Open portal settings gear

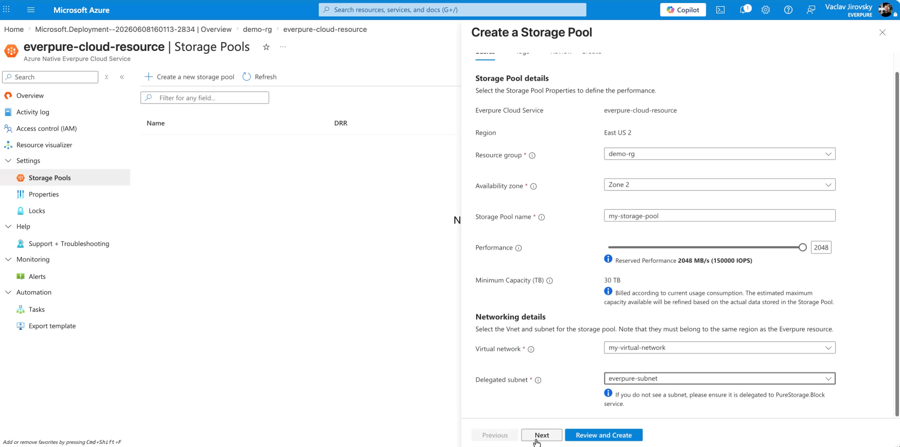[x=766, y=10]
